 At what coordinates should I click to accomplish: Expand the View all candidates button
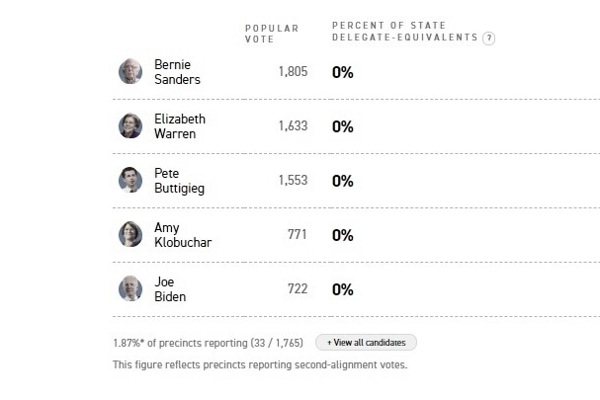click(x=366, y=343)
